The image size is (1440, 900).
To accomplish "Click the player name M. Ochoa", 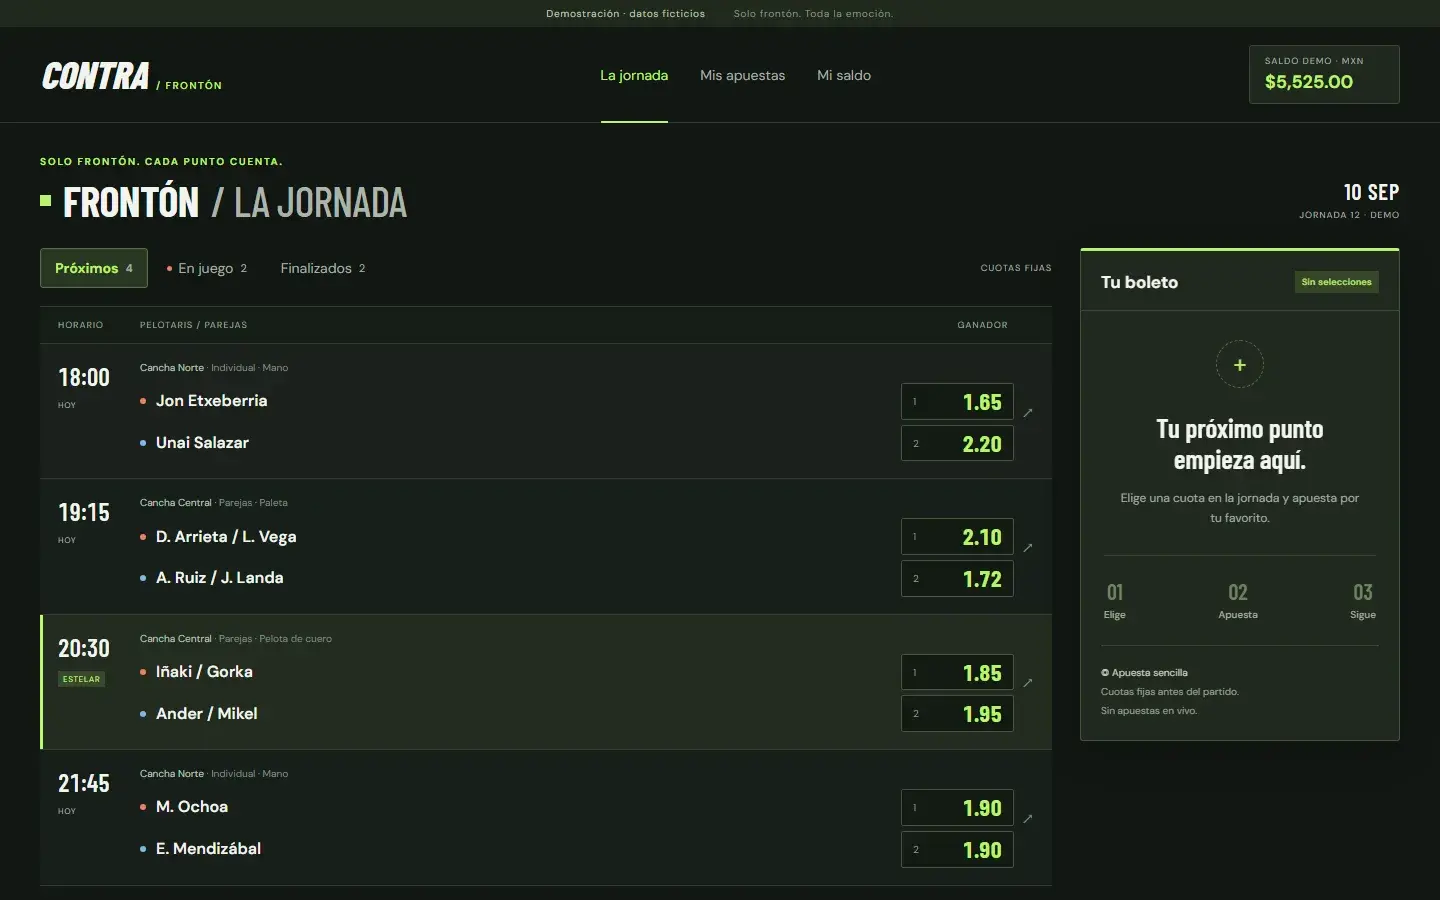I will coord(192,807).
